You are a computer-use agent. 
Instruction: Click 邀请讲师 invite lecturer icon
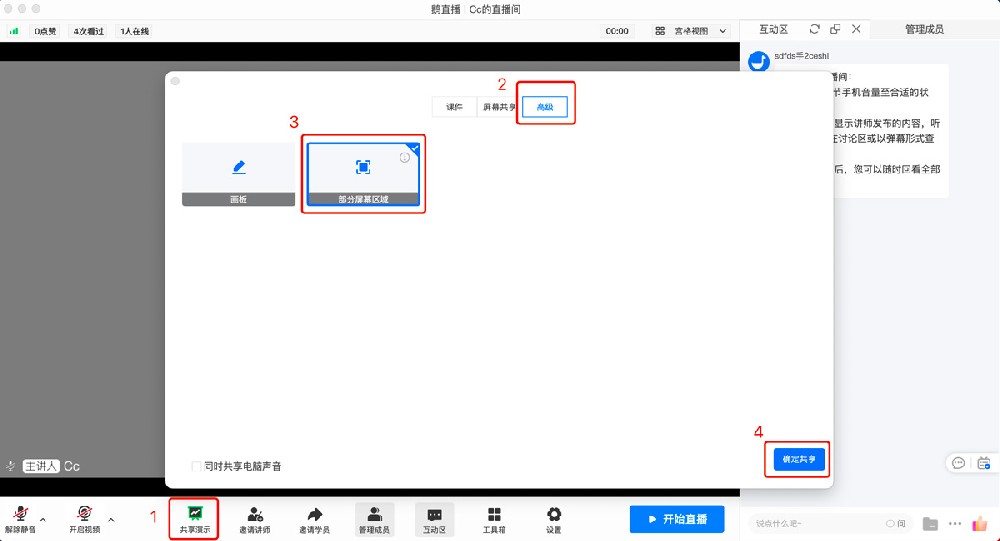click(254, 519)
